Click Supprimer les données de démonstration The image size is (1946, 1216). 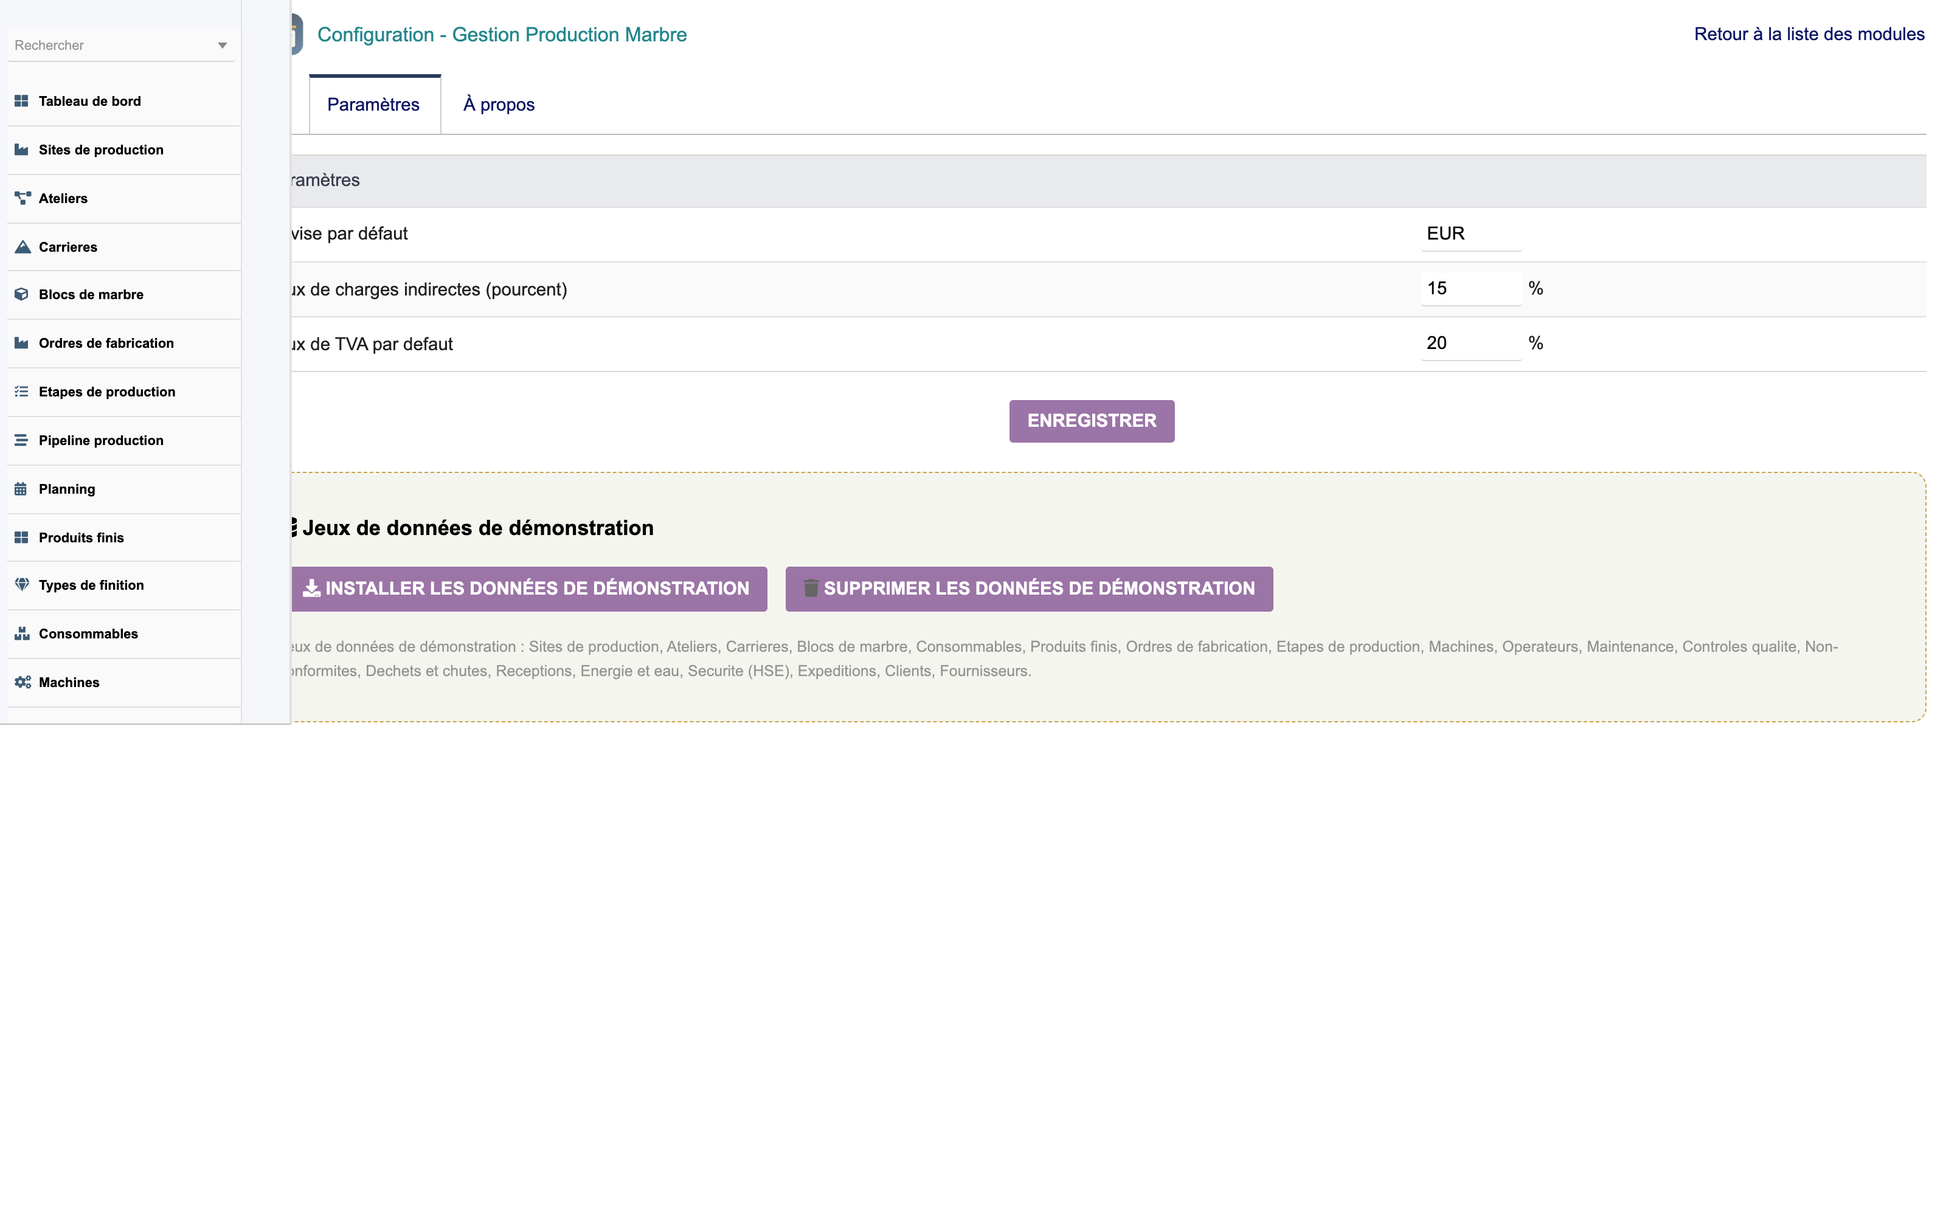pyautogui.click(x=1029, y=589)
